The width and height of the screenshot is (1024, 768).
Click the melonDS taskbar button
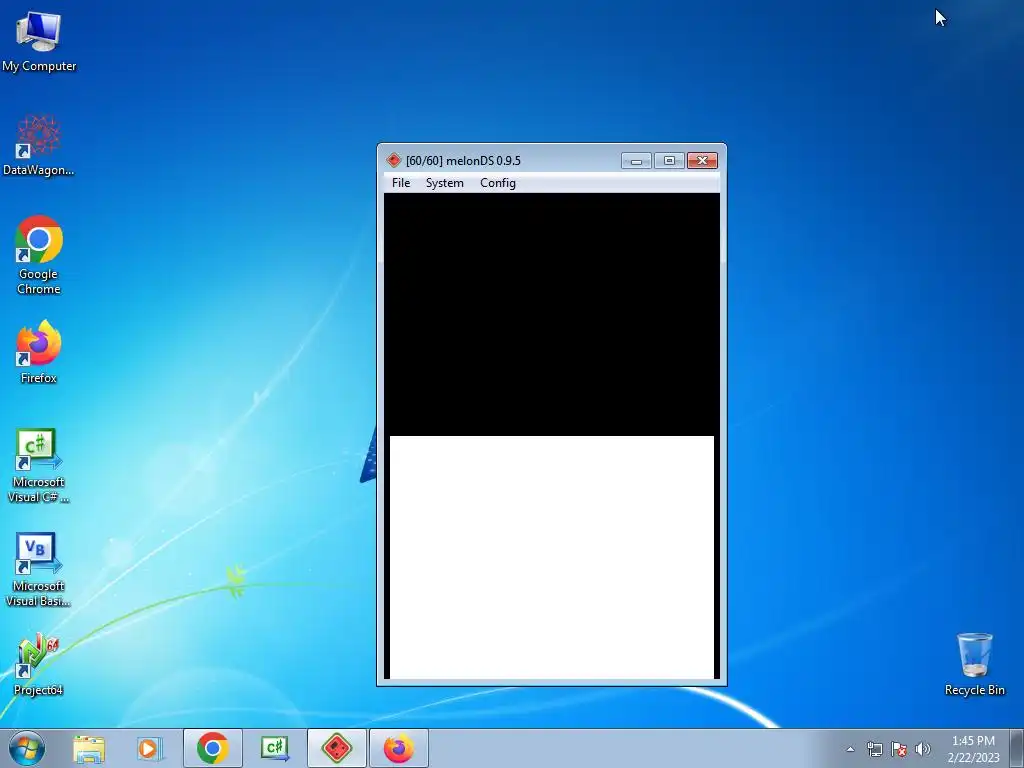click(336, 748)
